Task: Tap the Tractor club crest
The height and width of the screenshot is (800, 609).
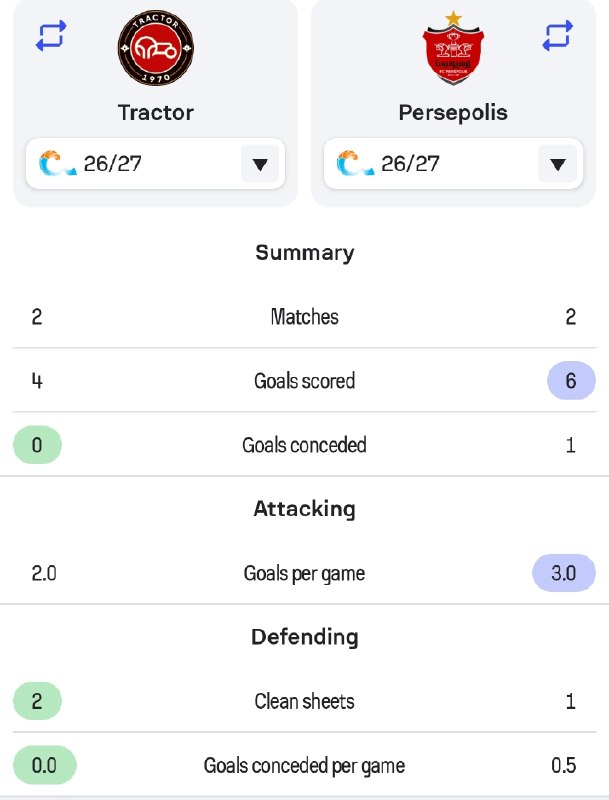Action: [156, 47]
